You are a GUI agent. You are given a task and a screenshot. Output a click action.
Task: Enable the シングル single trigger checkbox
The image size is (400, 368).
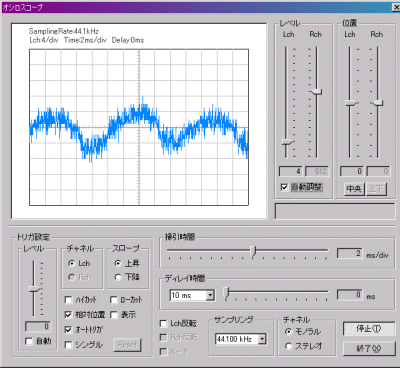pyautogui.click(x=68, y=345)
